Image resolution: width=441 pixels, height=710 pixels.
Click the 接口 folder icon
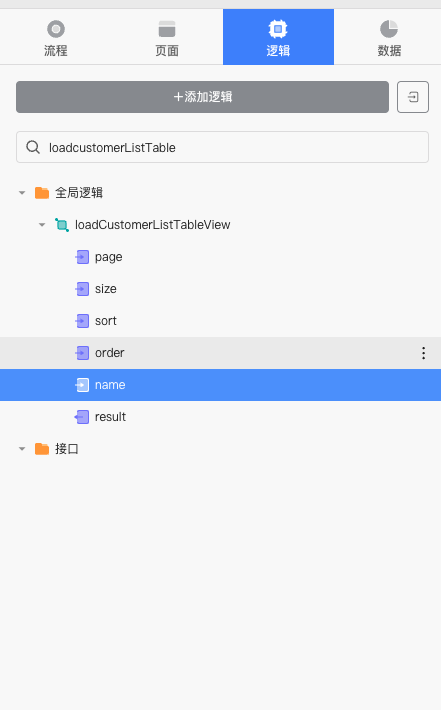pos(42,449)
